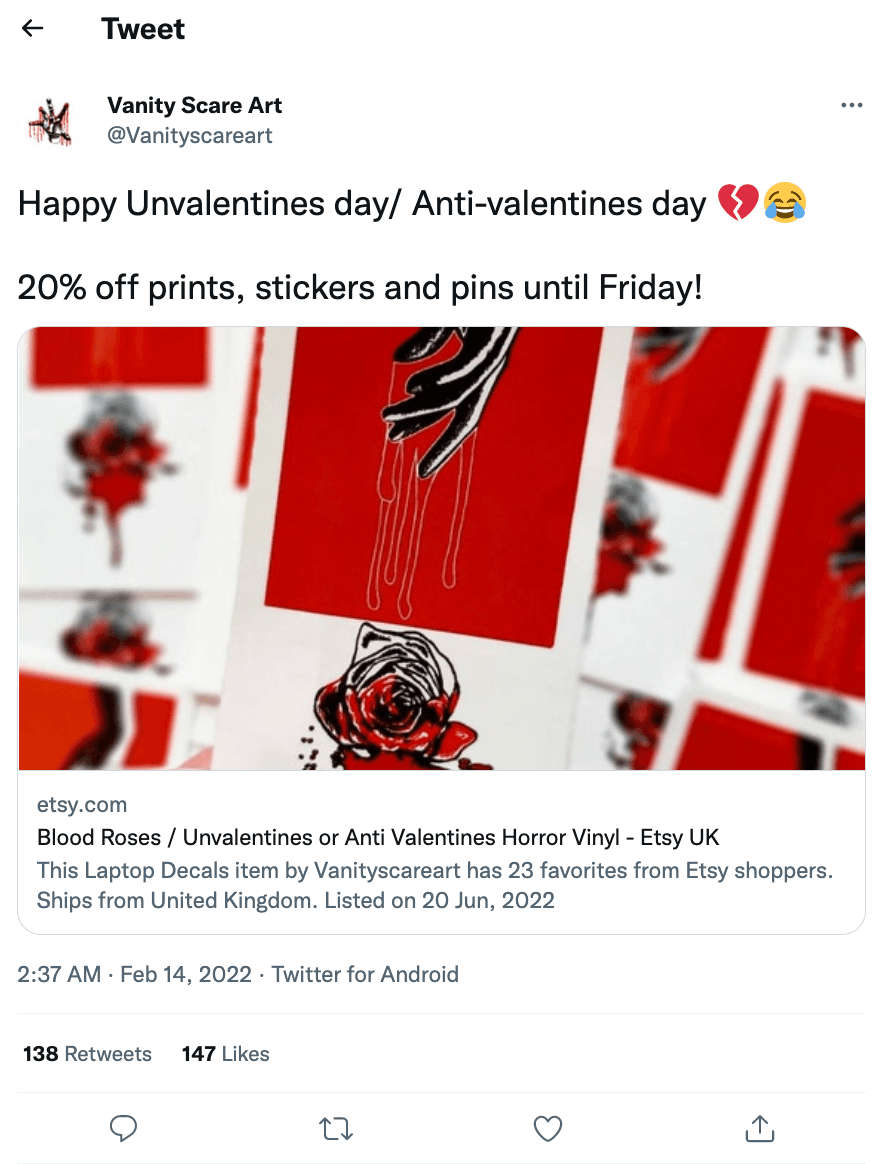Reply using the speech bubble icon

[123, 1129]
